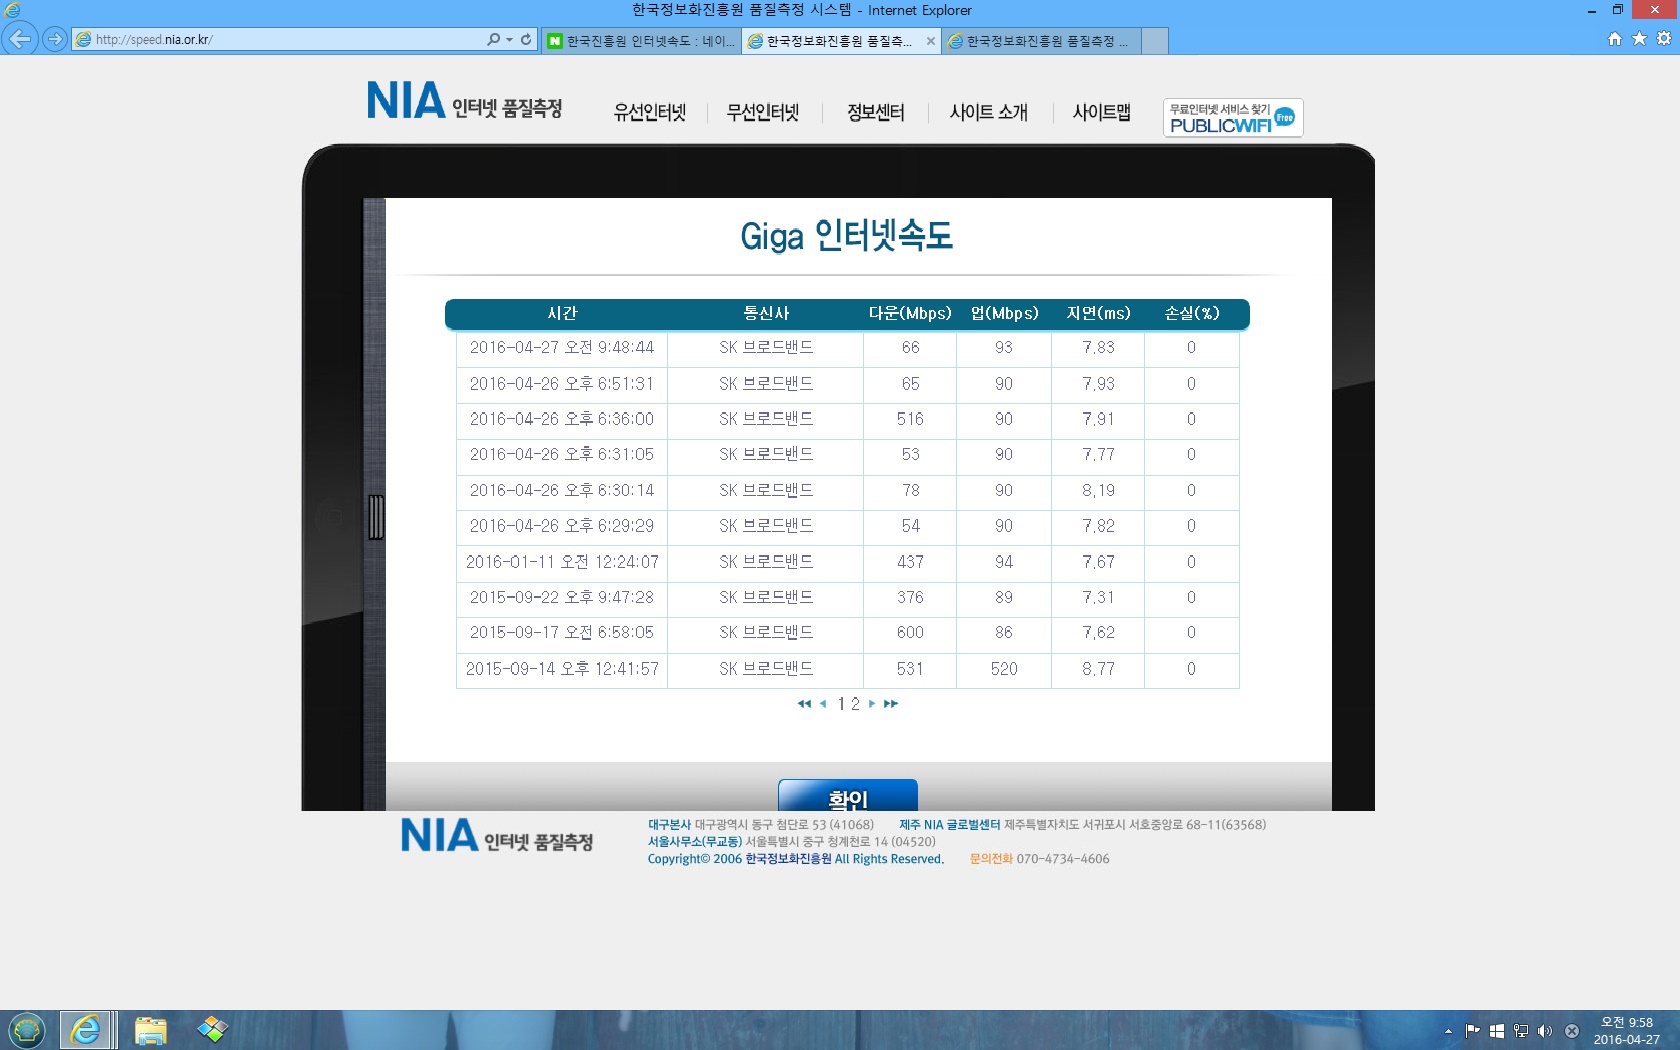
Task: Show hidden system tray icons arrow
Action: click(1448, 1031)
